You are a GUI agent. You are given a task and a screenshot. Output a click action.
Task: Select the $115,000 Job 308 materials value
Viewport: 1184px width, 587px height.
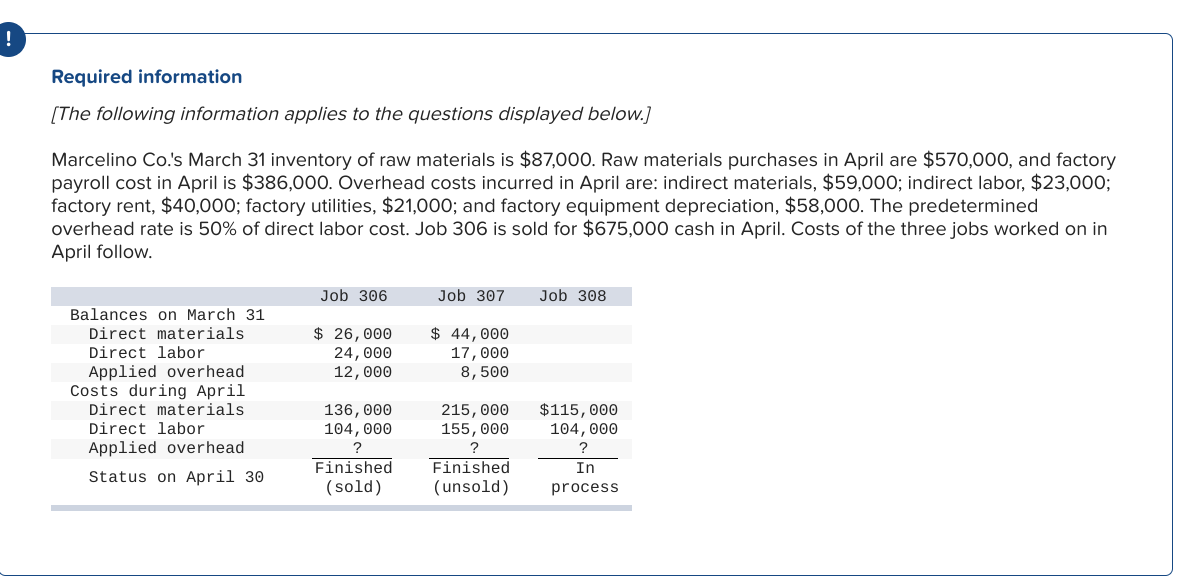point(580,409)
